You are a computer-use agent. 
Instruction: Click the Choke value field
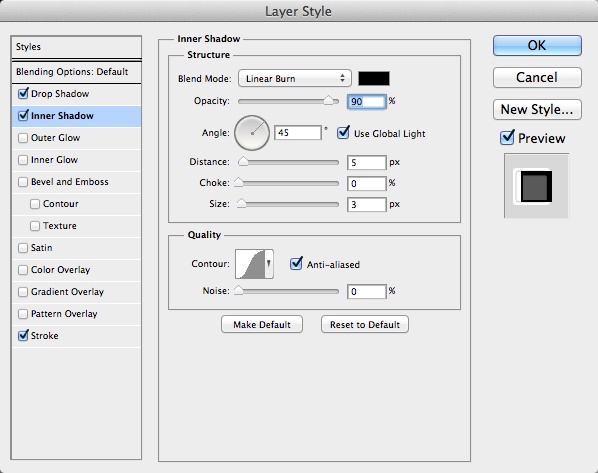click(x=367, y=183)
